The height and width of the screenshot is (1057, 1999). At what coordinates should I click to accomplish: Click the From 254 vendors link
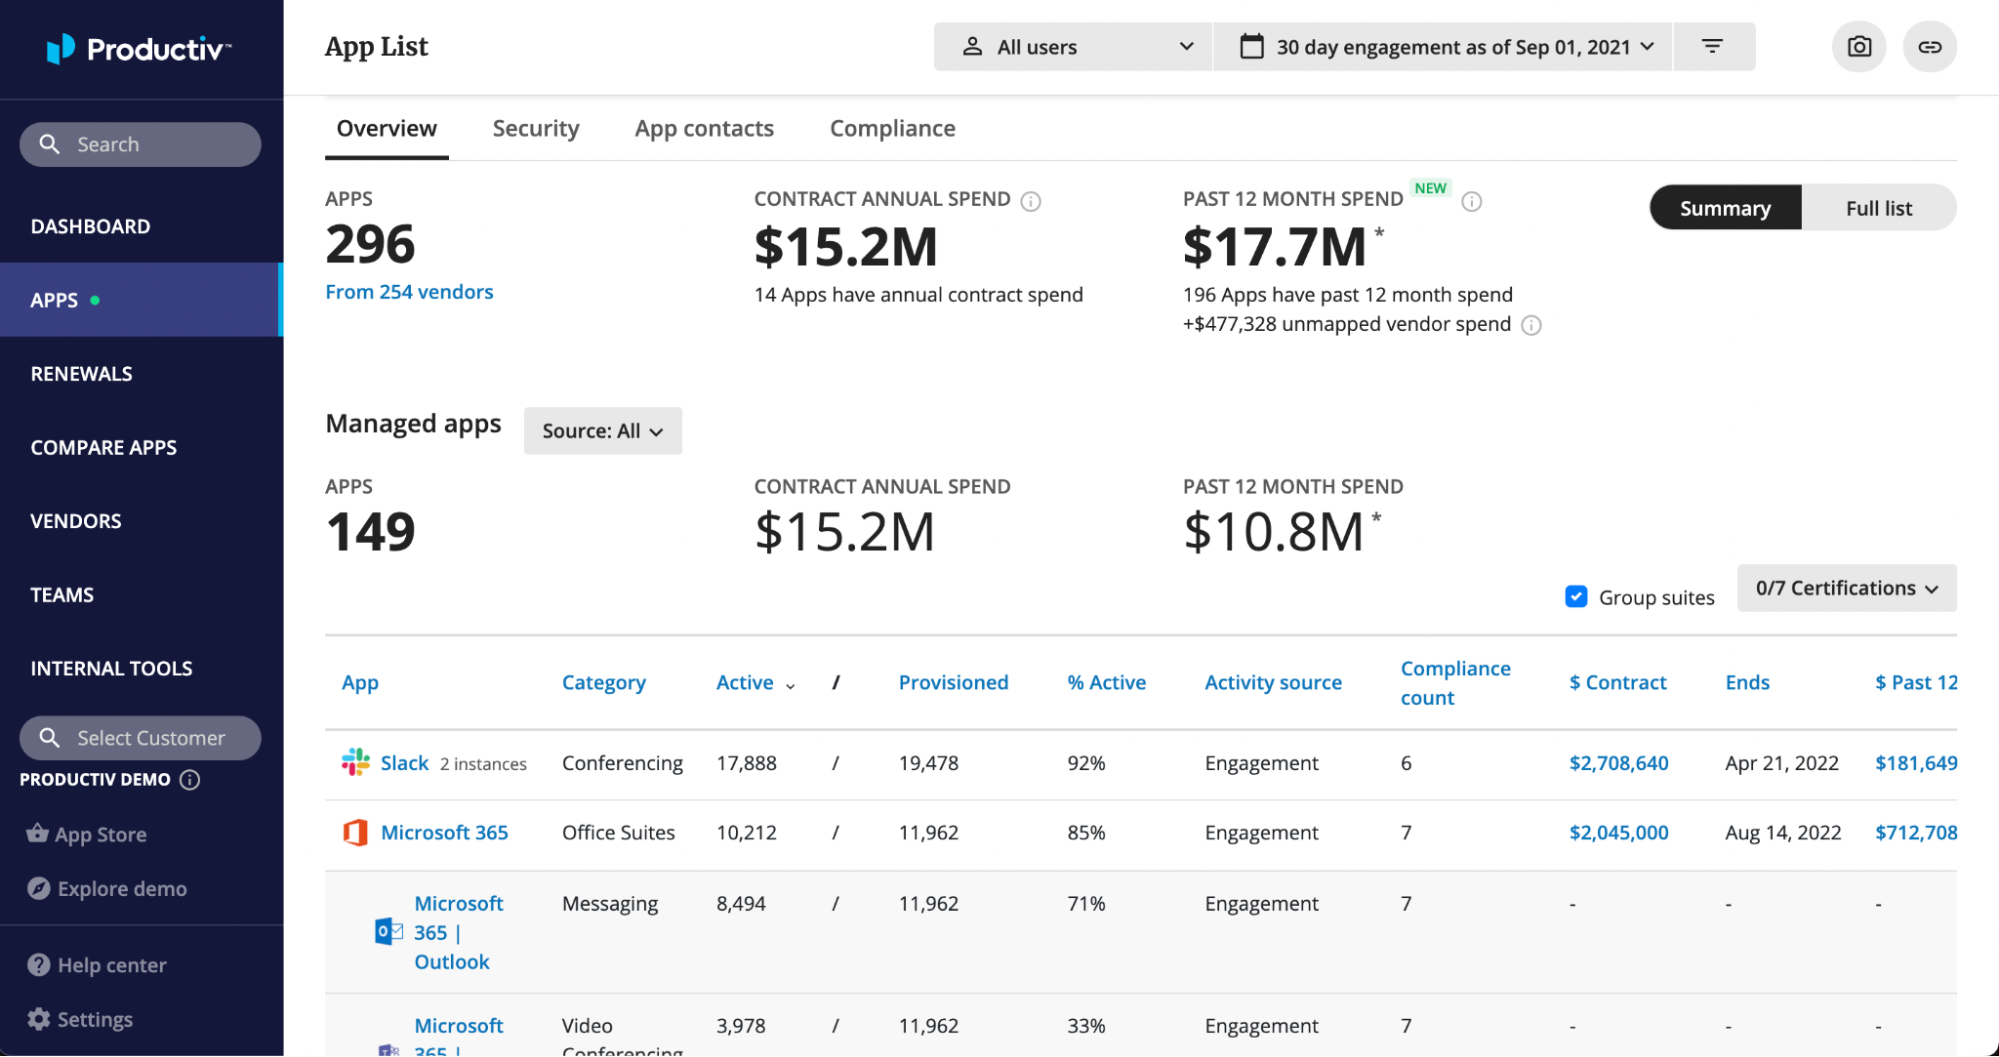(409, 291)
